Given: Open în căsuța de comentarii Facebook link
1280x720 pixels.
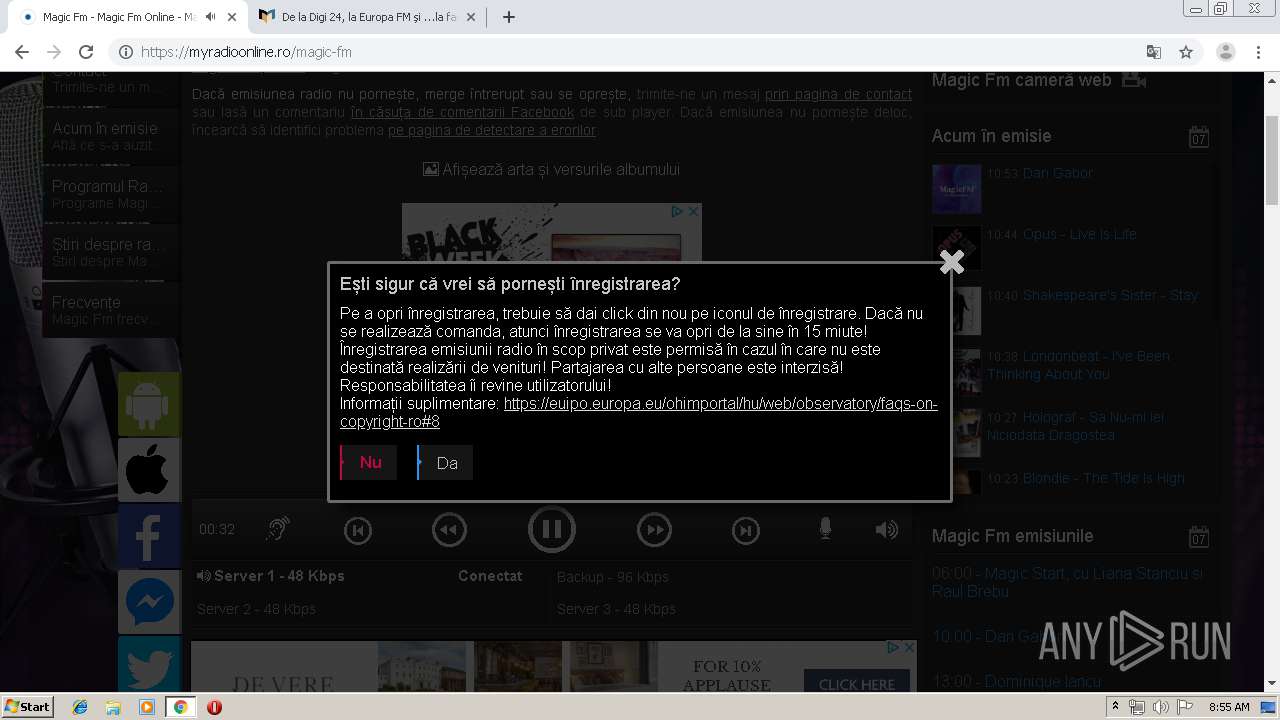Looking at the screenshot, I should (x=462, y=112).
